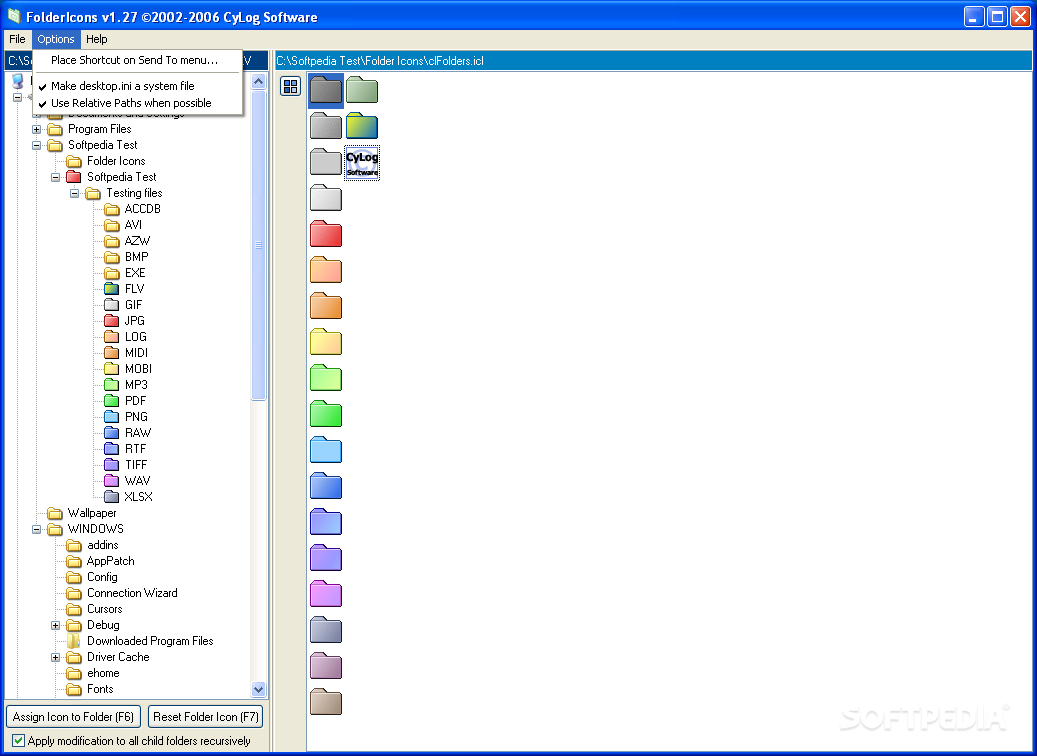1037x756 pixels.
Task: Collapse the top-level Softpedia Test folder
Action: coord(37,145)
